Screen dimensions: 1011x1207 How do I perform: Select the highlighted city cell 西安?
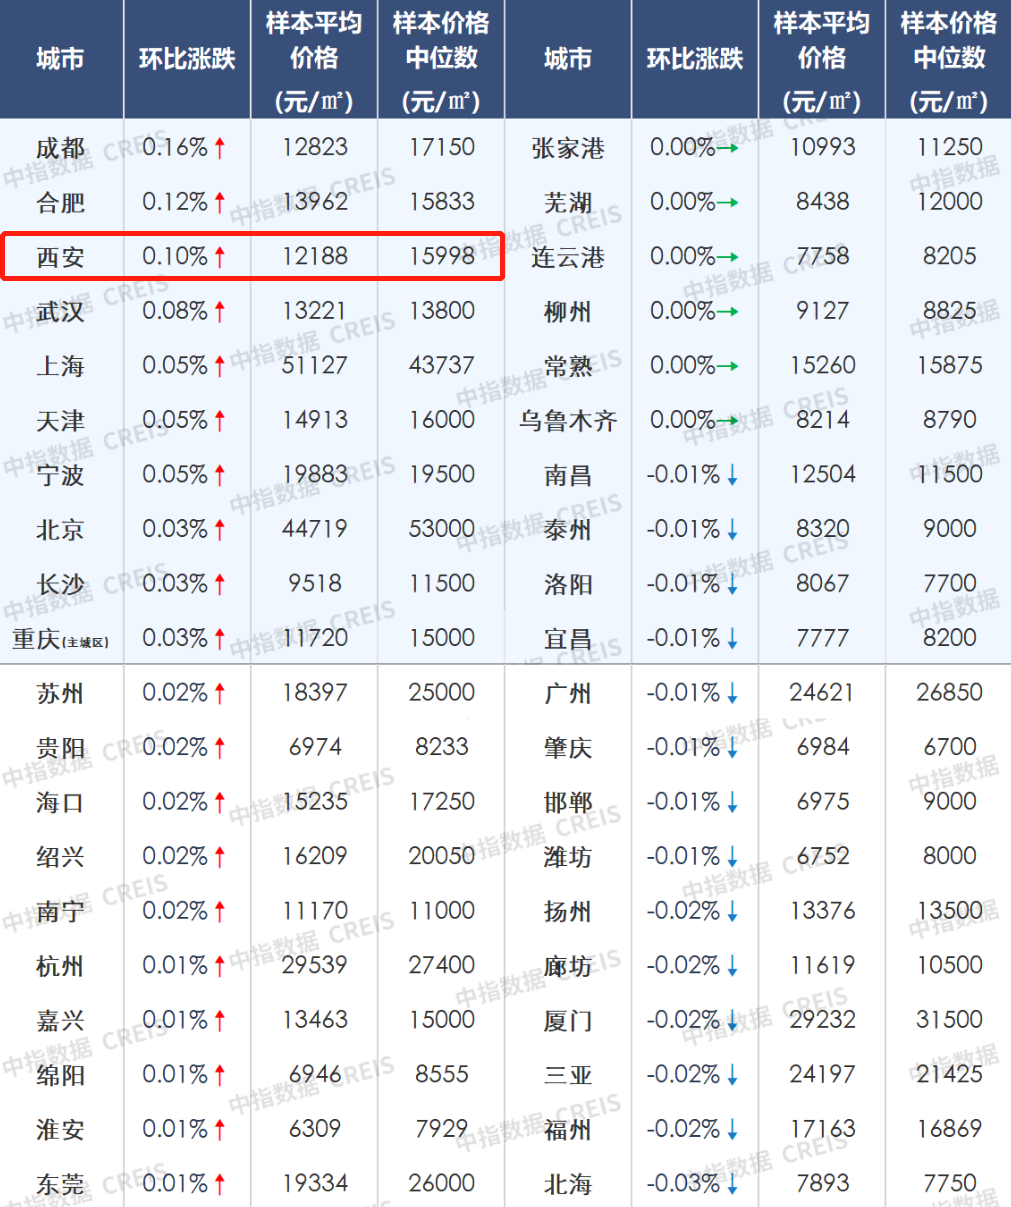click(x=60, y=257)
